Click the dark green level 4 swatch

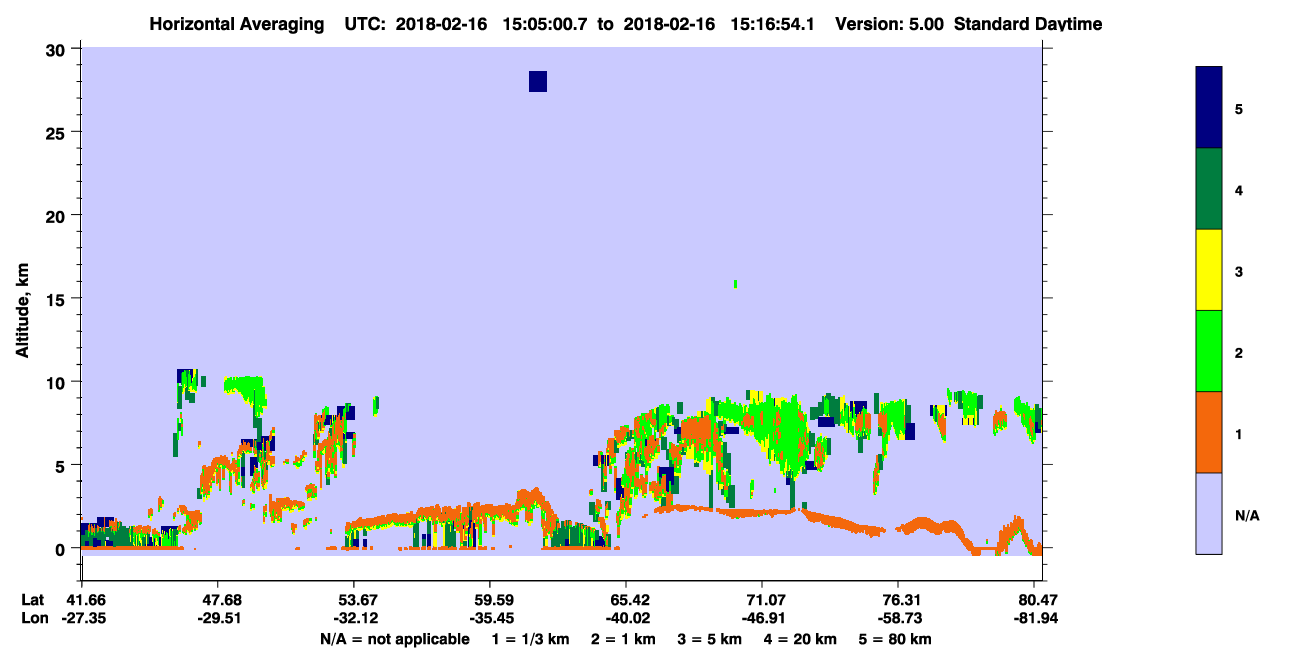1209,189
